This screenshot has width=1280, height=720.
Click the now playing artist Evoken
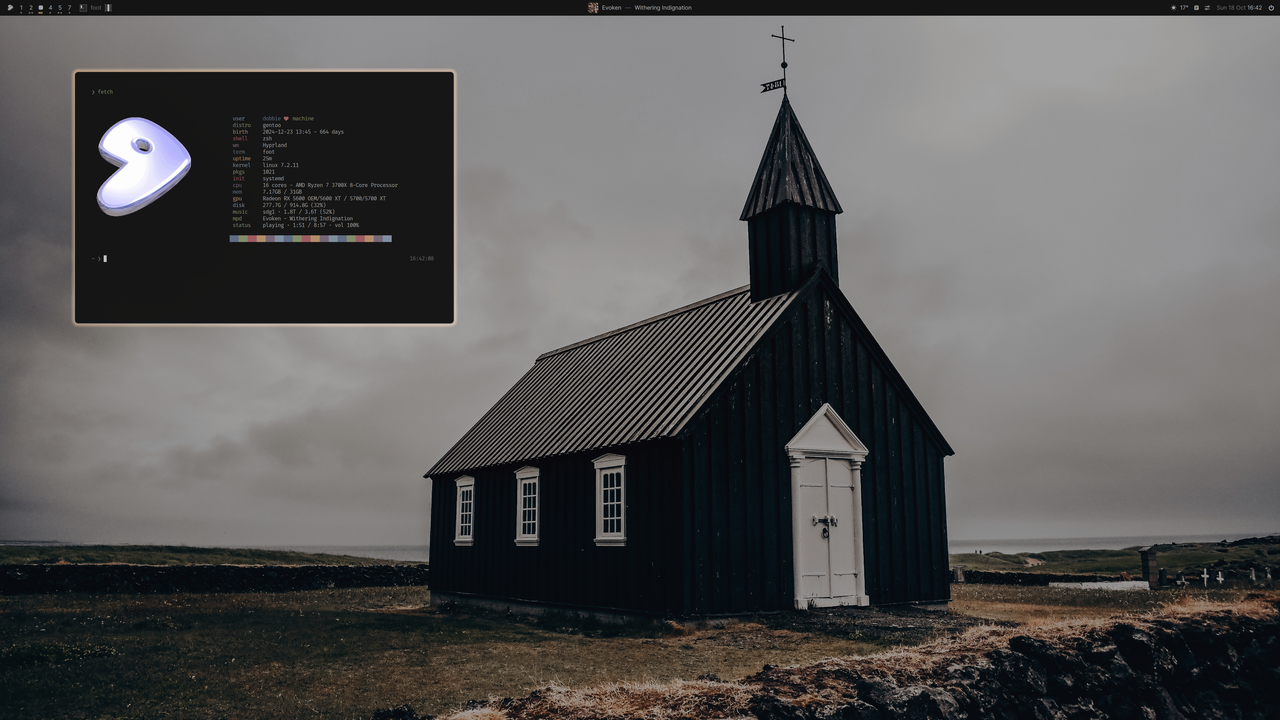[611, 8]
